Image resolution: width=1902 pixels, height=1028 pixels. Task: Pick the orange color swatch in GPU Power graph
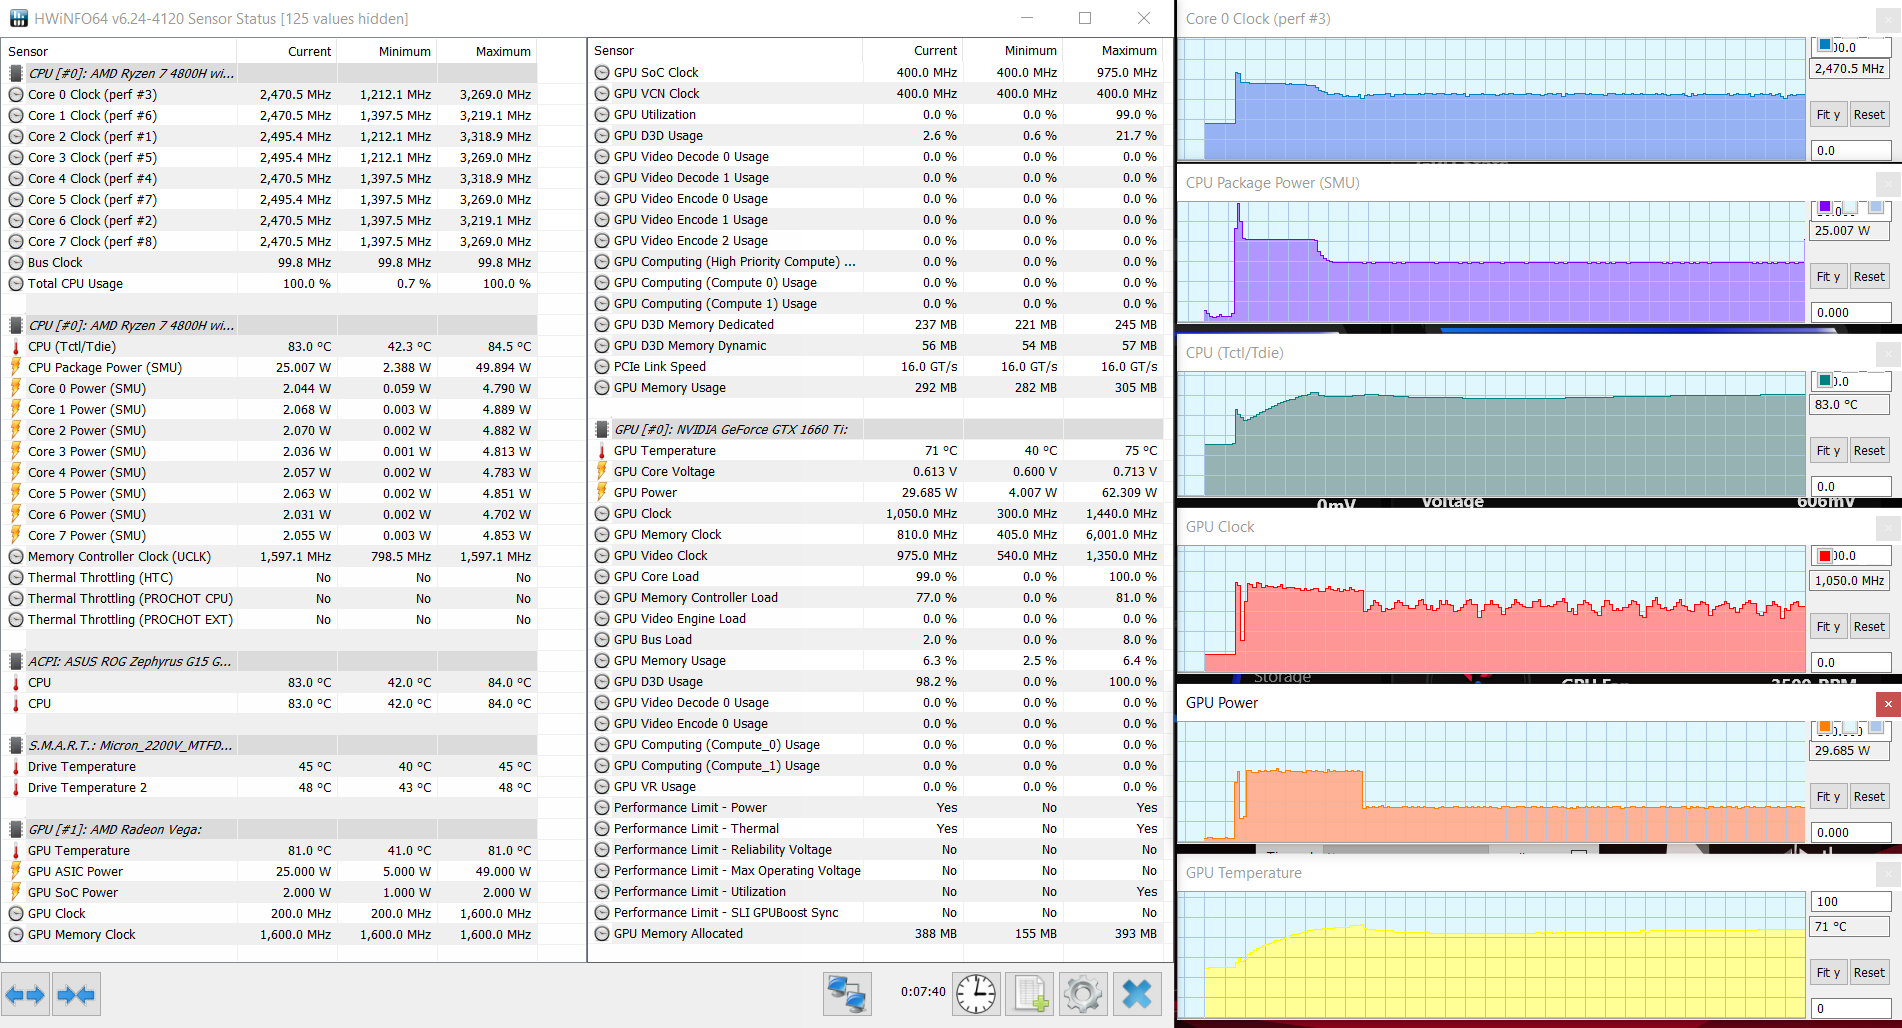point(1825,727)
